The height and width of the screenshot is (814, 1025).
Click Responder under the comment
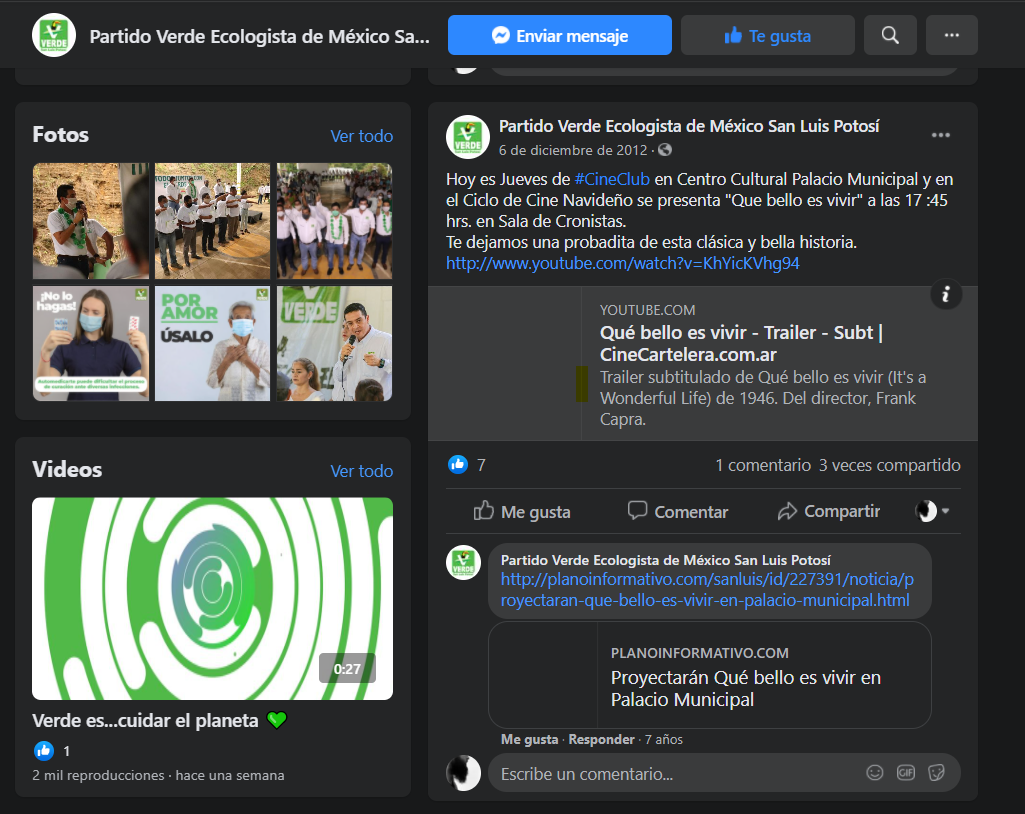(x=601, y=739)
